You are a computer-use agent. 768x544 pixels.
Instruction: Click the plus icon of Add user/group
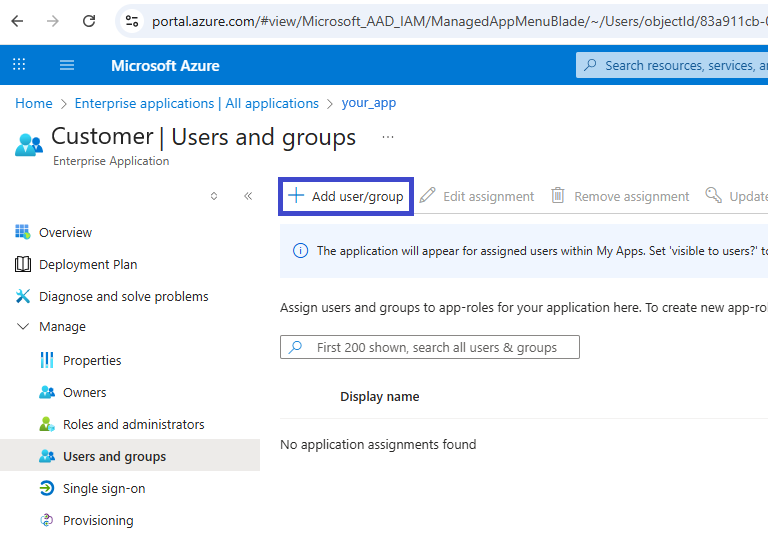[x=295, y=195]
